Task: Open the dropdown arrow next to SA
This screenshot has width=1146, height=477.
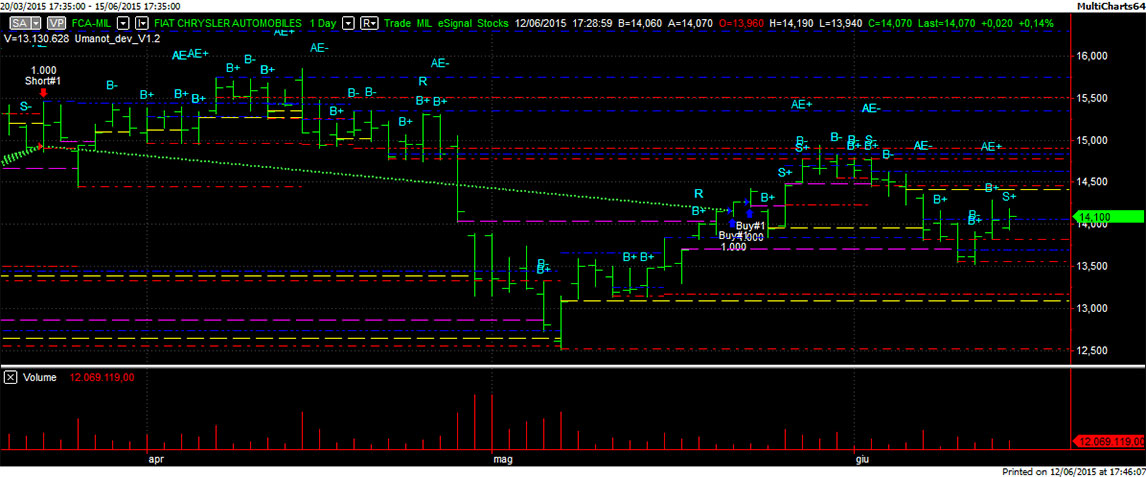Action: coord(36,21)
